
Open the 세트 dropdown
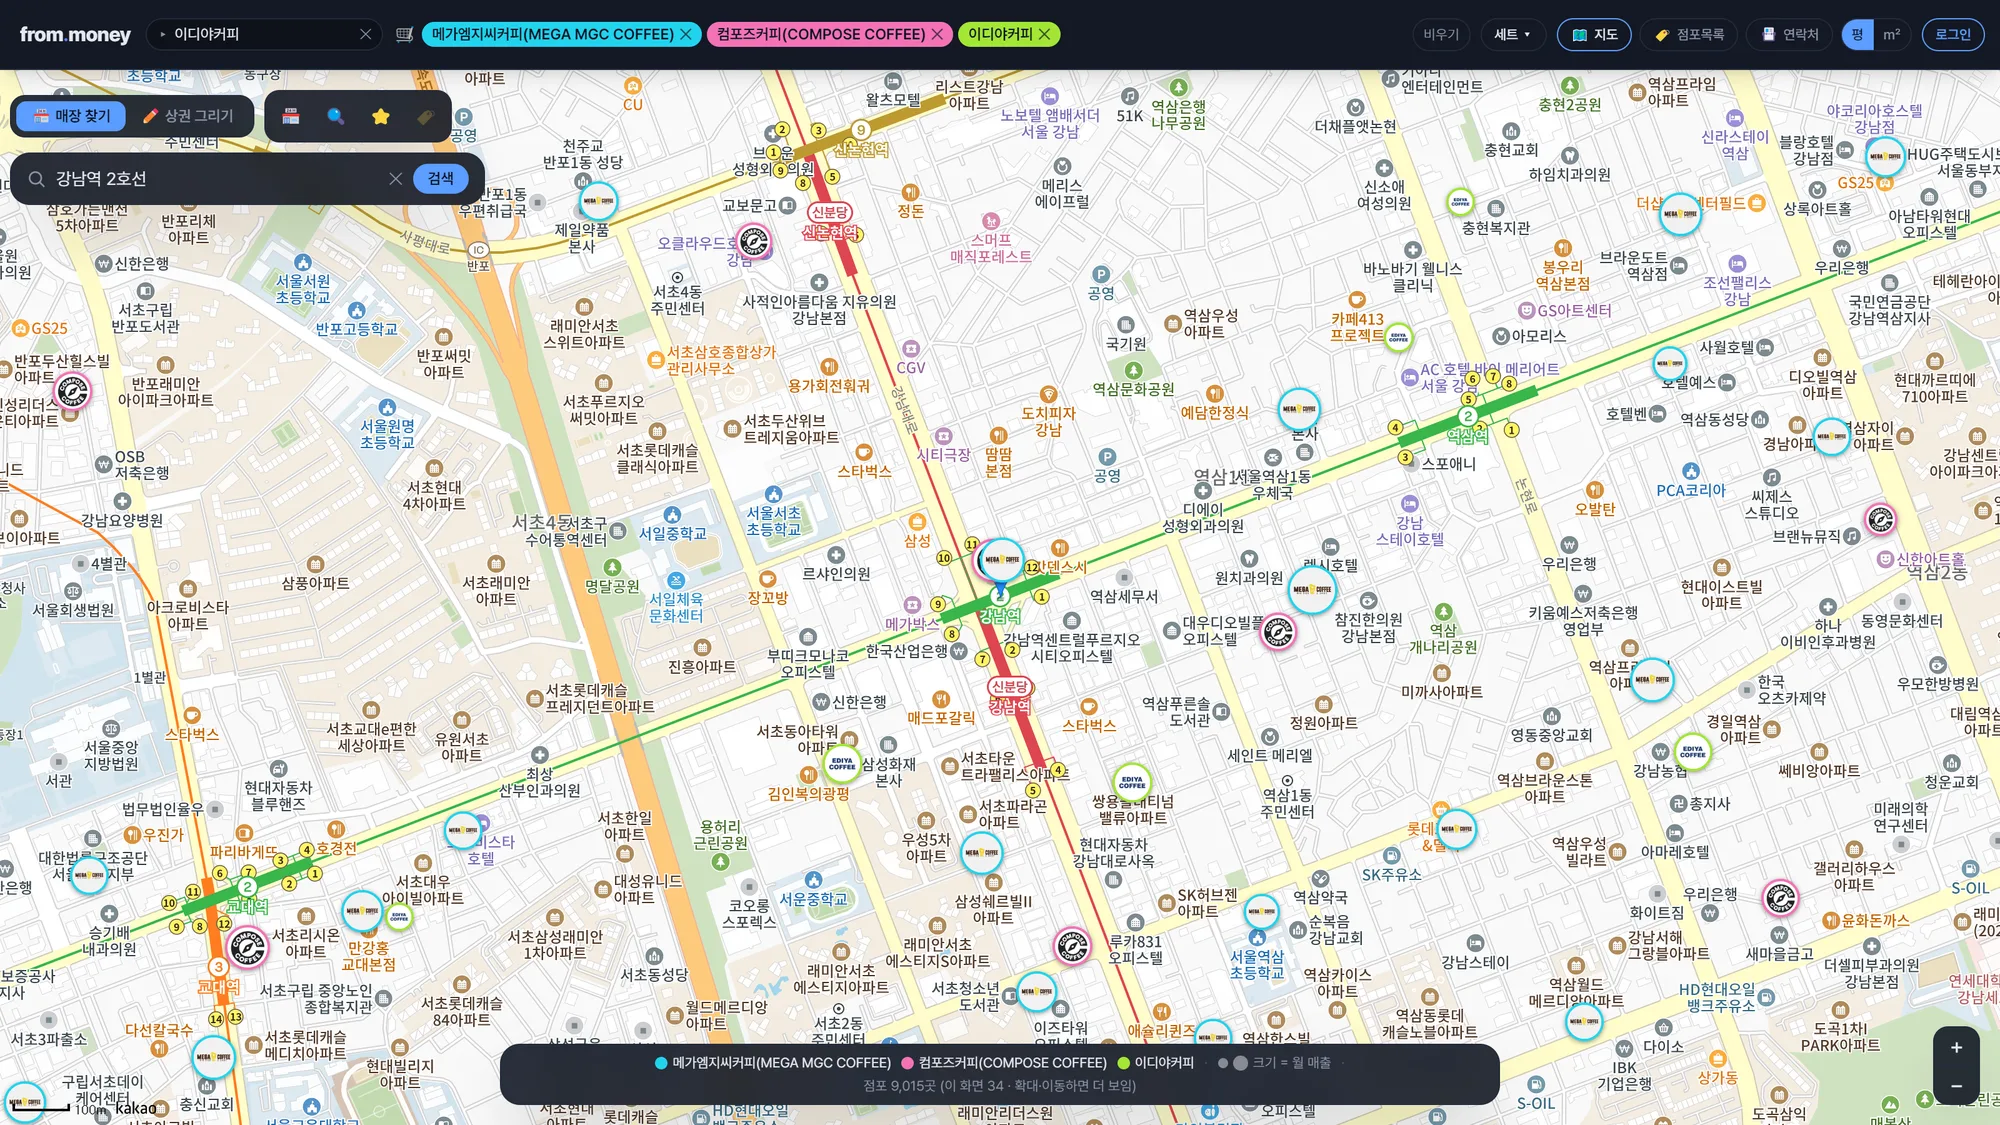pyautogui.click(x=1513, y=34)
